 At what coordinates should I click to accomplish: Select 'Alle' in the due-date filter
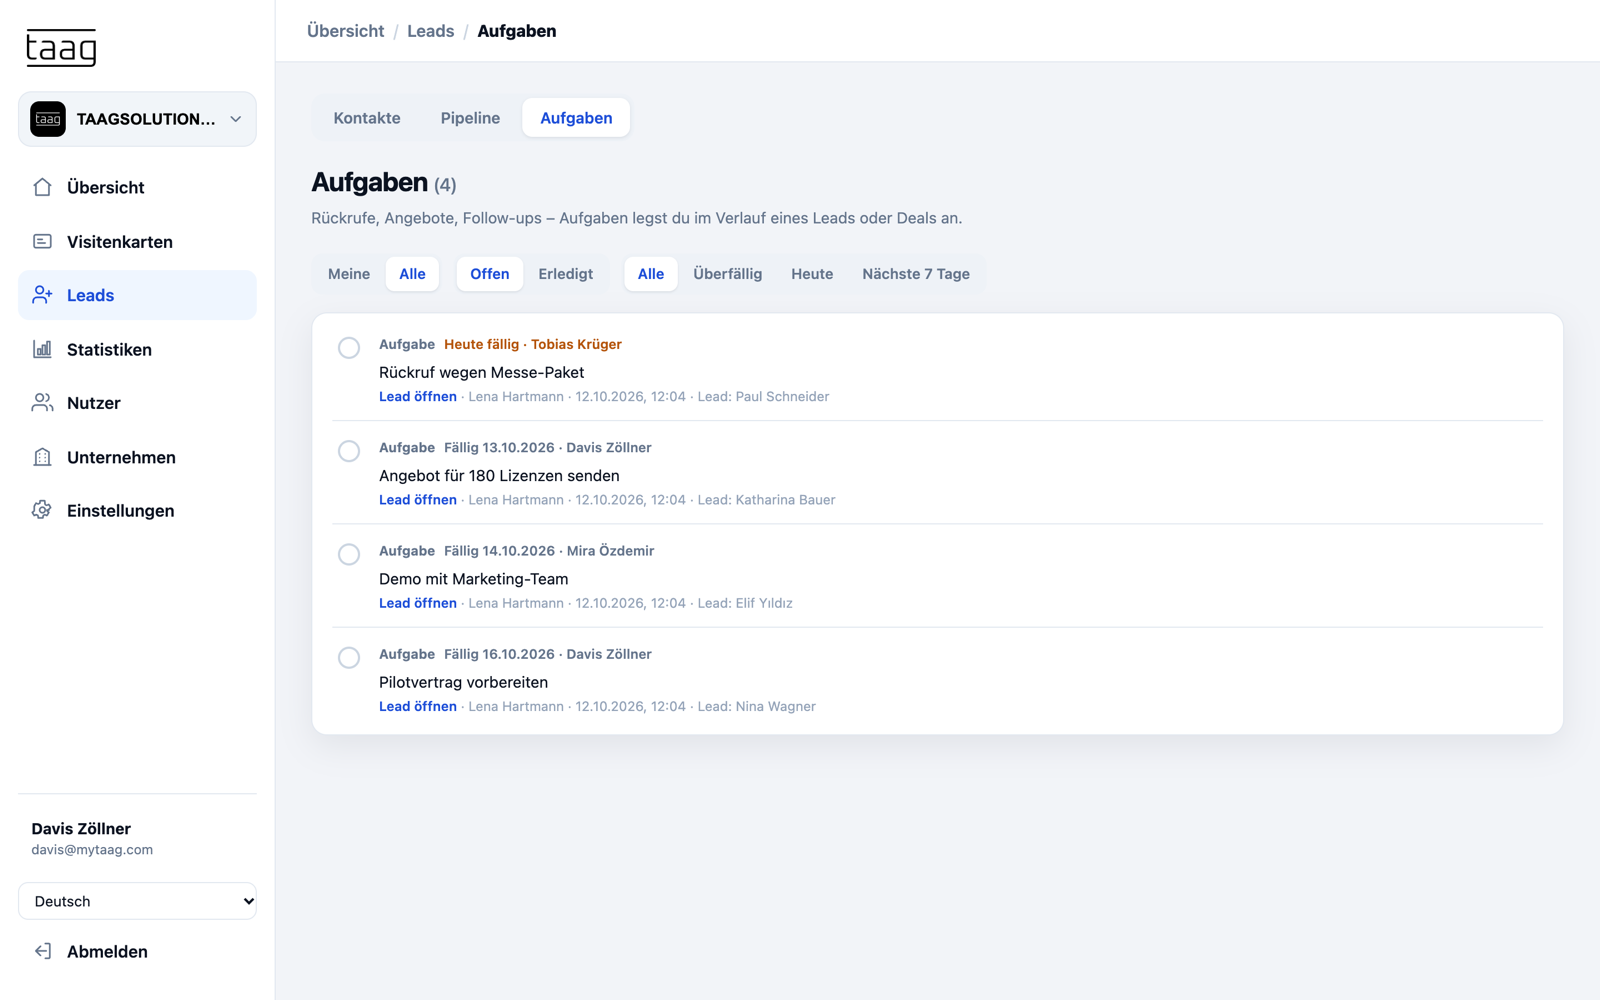tap(651, 274)
